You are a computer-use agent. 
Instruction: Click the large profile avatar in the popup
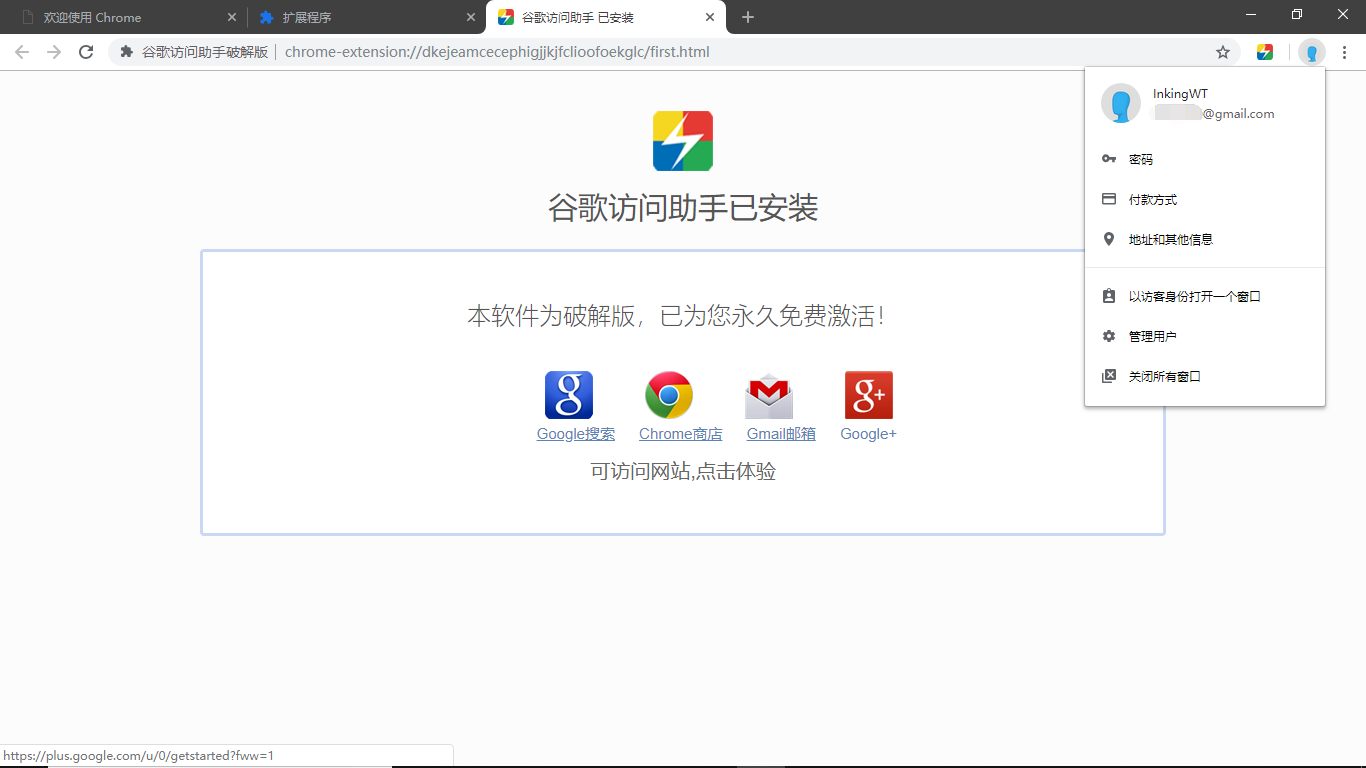click(x=1121, y=103)
